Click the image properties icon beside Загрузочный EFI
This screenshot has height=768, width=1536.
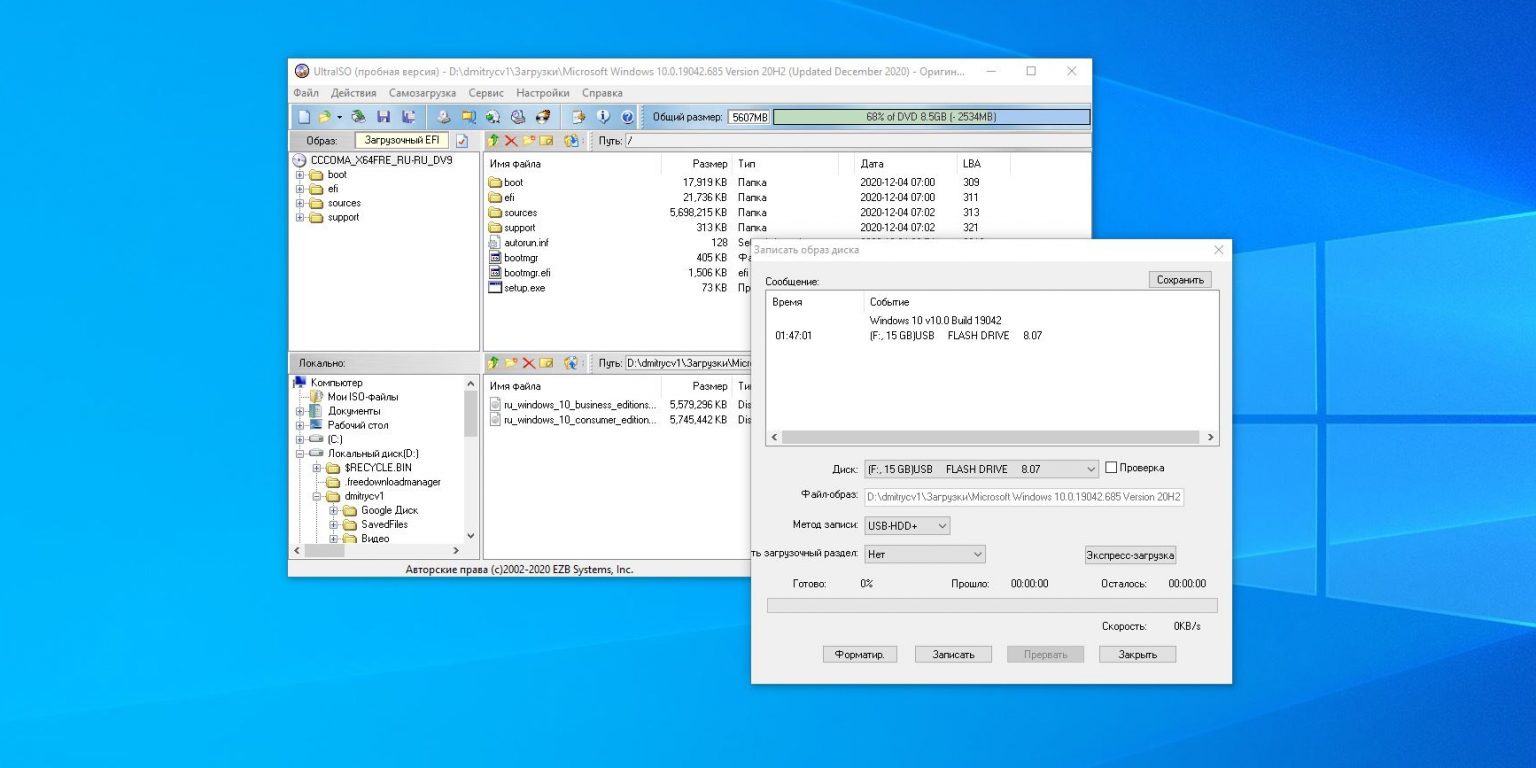click(462, 141)
